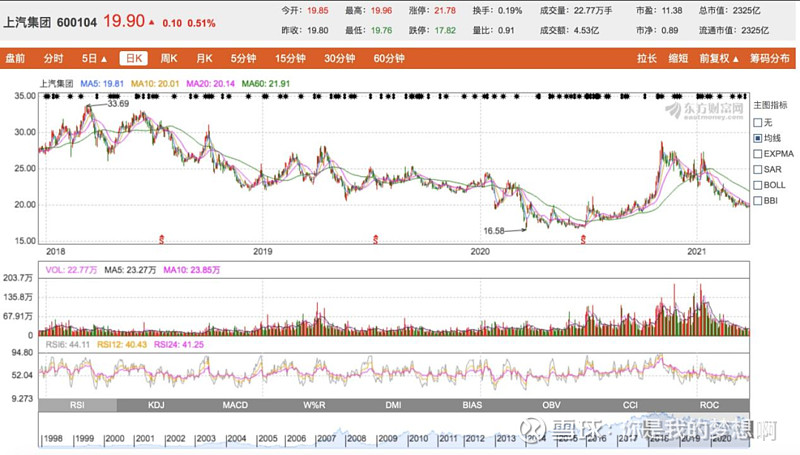Viewport: 800px width, 455px height.
Task: Click the 上汽集团 600104 stock name
Action: coord(50,22)
